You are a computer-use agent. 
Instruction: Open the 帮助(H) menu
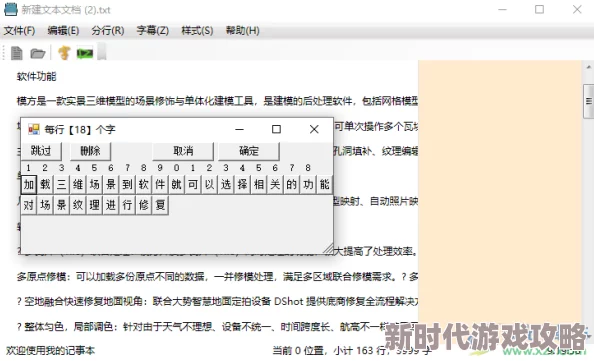pos(242,31)
